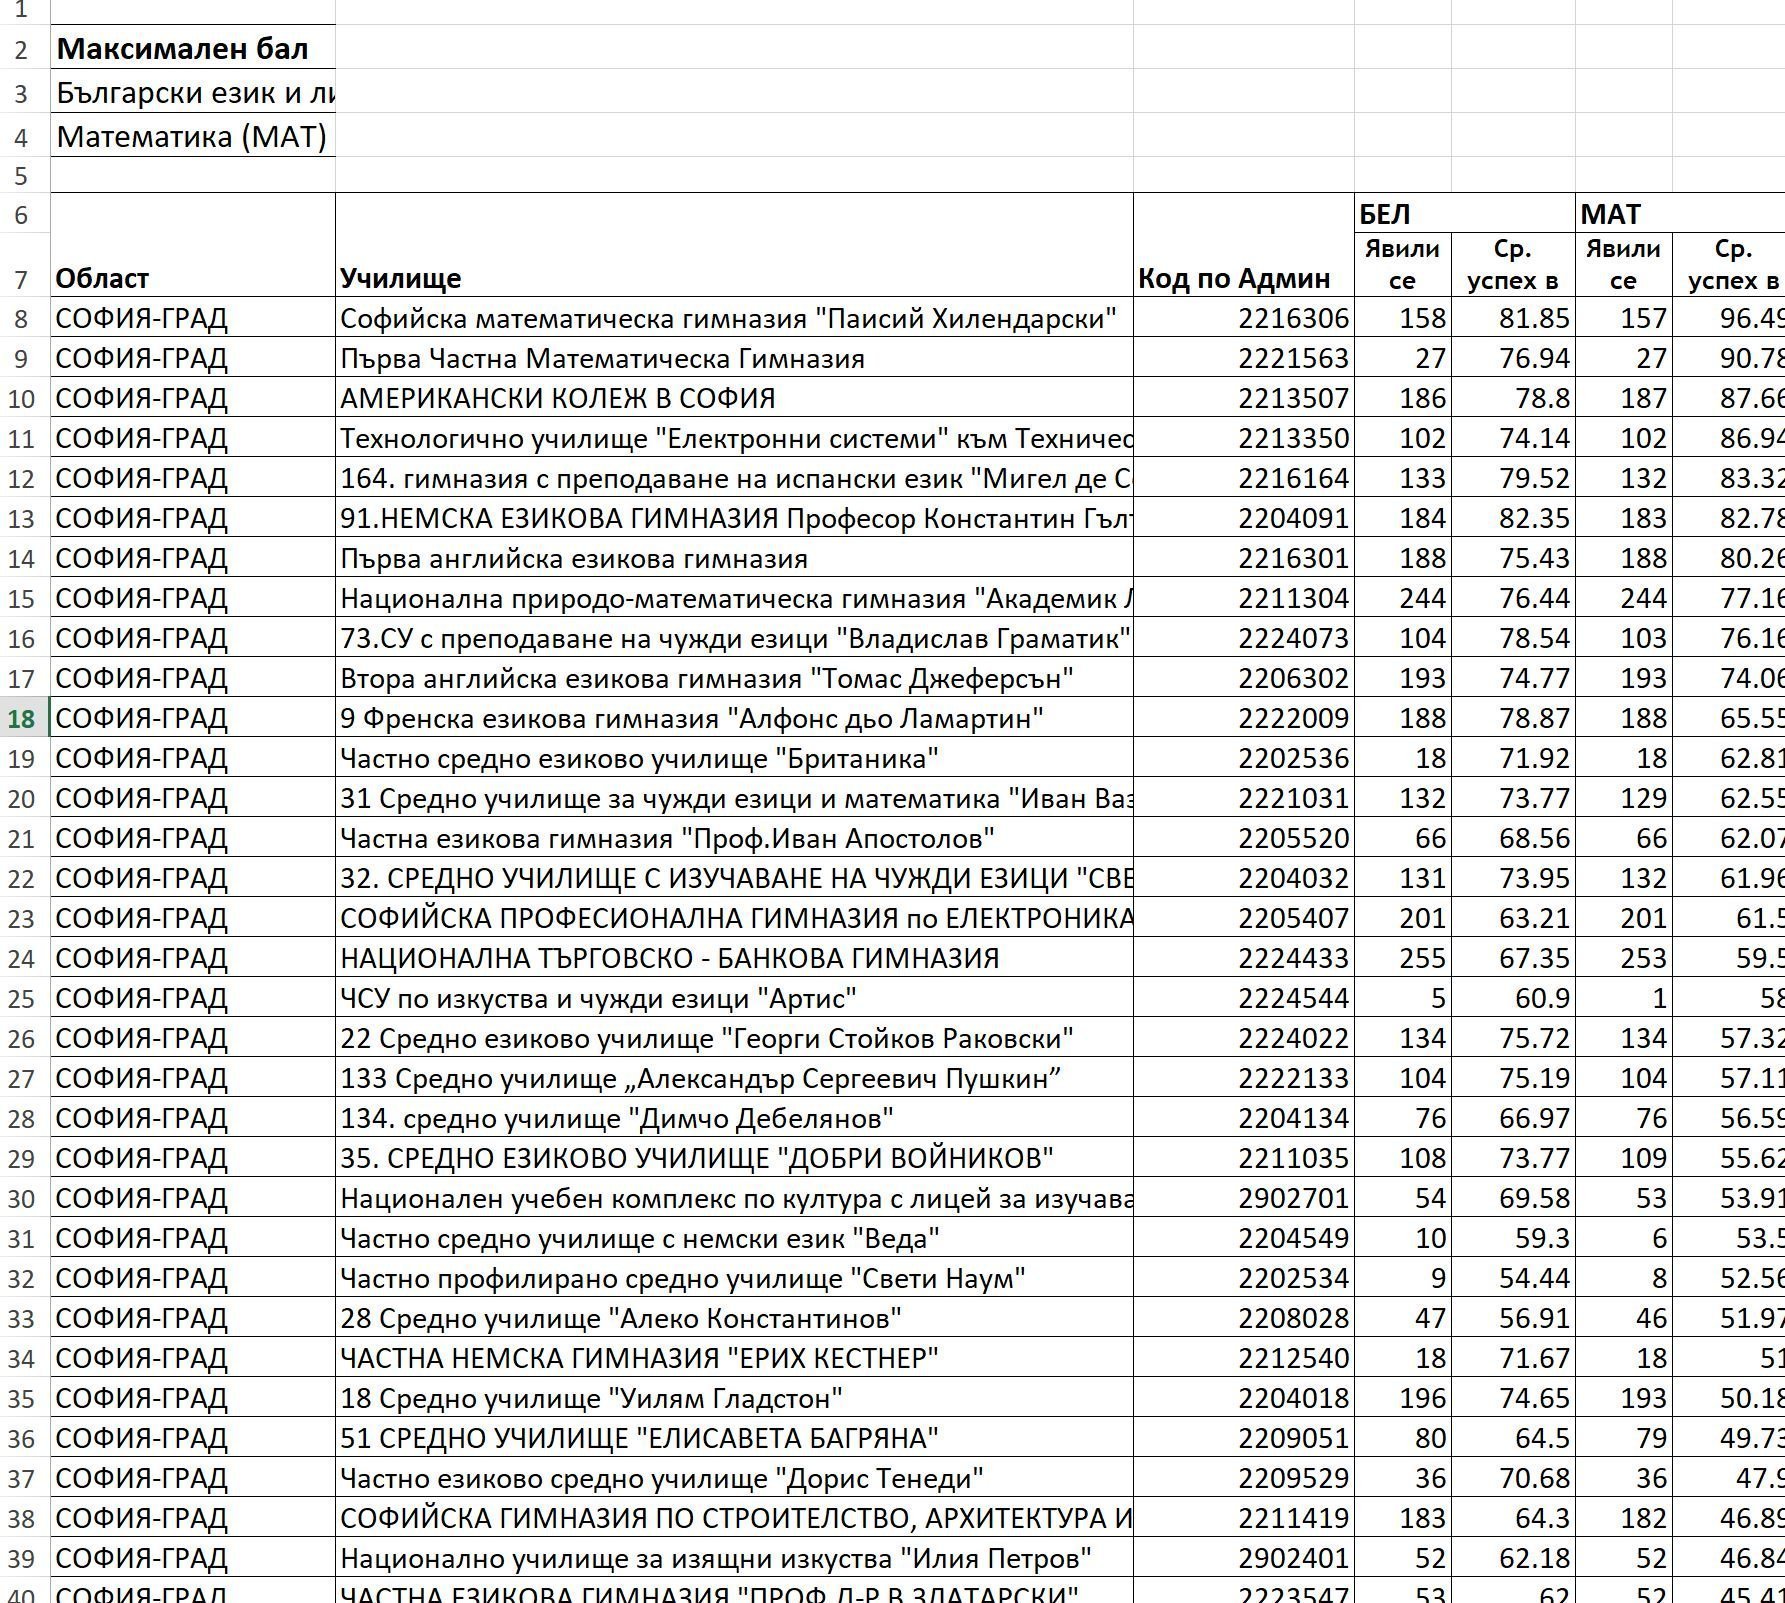Click the '133 Средно училище' Пушкин cell
This screenshot has width=1785, height=1603.
[x=734, y=1078]
